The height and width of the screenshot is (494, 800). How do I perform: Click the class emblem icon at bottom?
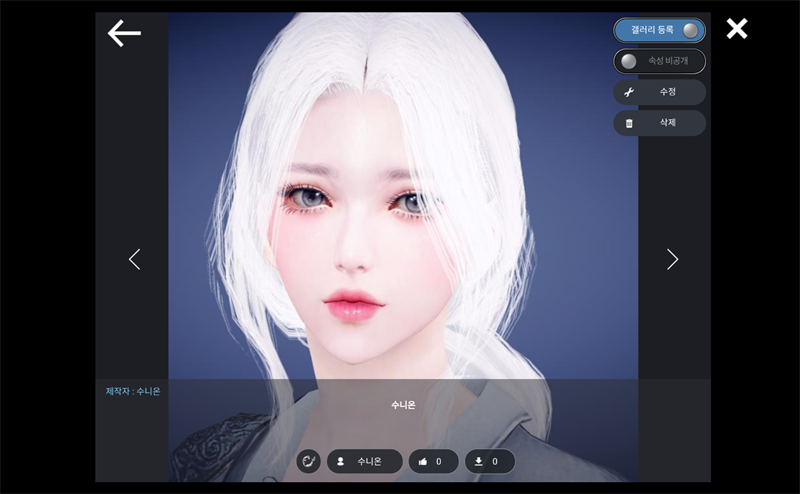tap(309, 461)
